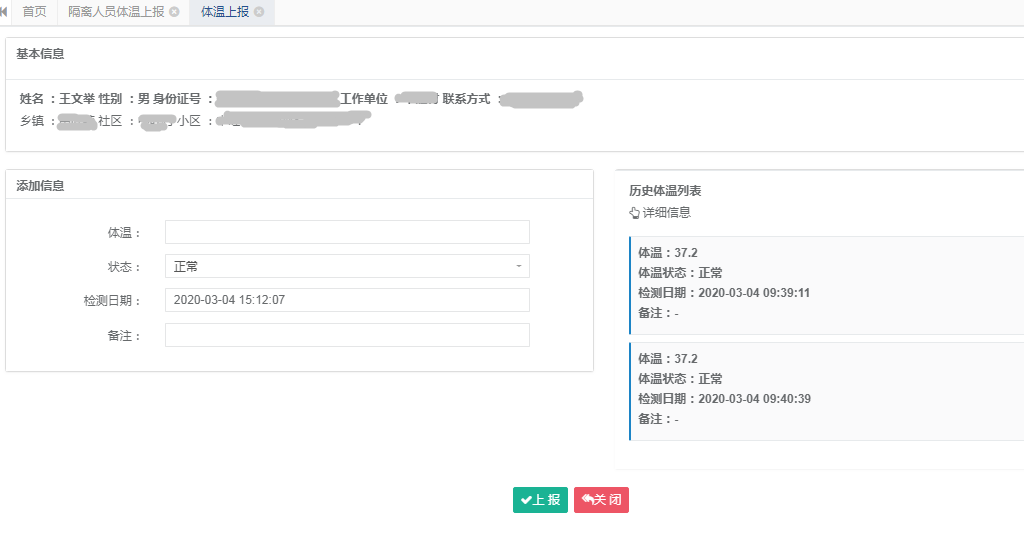Expand the 状态 dropdown arrow
Screen dimensions: 1024x533
(518, 267)
